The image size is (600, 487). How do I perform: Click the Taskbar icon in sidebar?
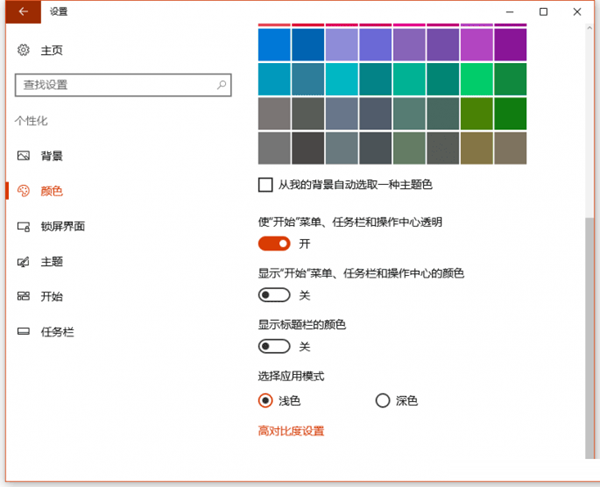click(23, 331)
